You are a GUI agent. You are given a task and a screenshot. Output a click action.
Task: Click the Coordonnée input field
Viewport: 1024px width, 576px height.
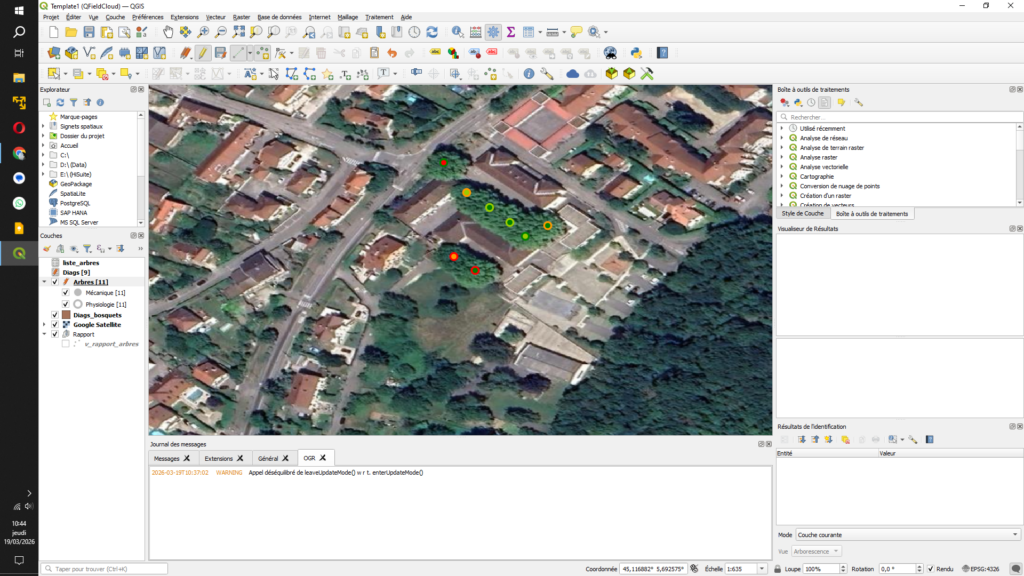pos(653,569)
